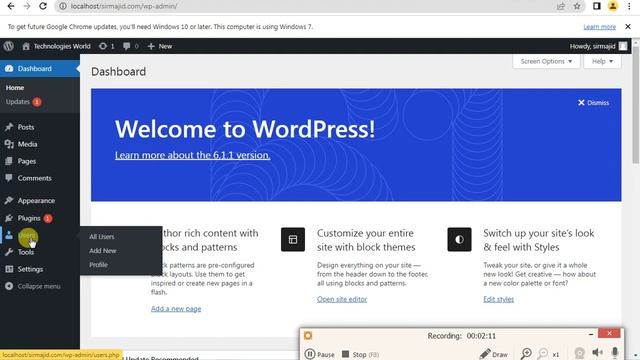The height and width of the screenshot is (360, 640).
Task: Reload the page with refresh icon
Action: [x=43, y=6]
